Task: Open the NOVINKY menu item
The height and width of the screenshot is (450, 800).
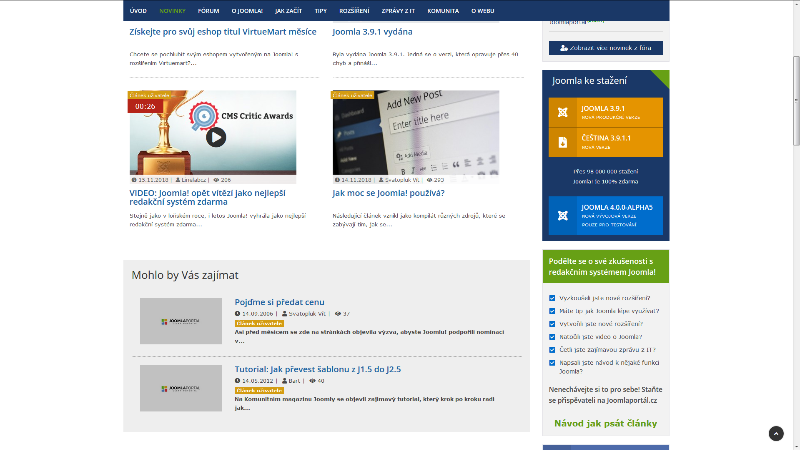Action: [x=172, y=11]
